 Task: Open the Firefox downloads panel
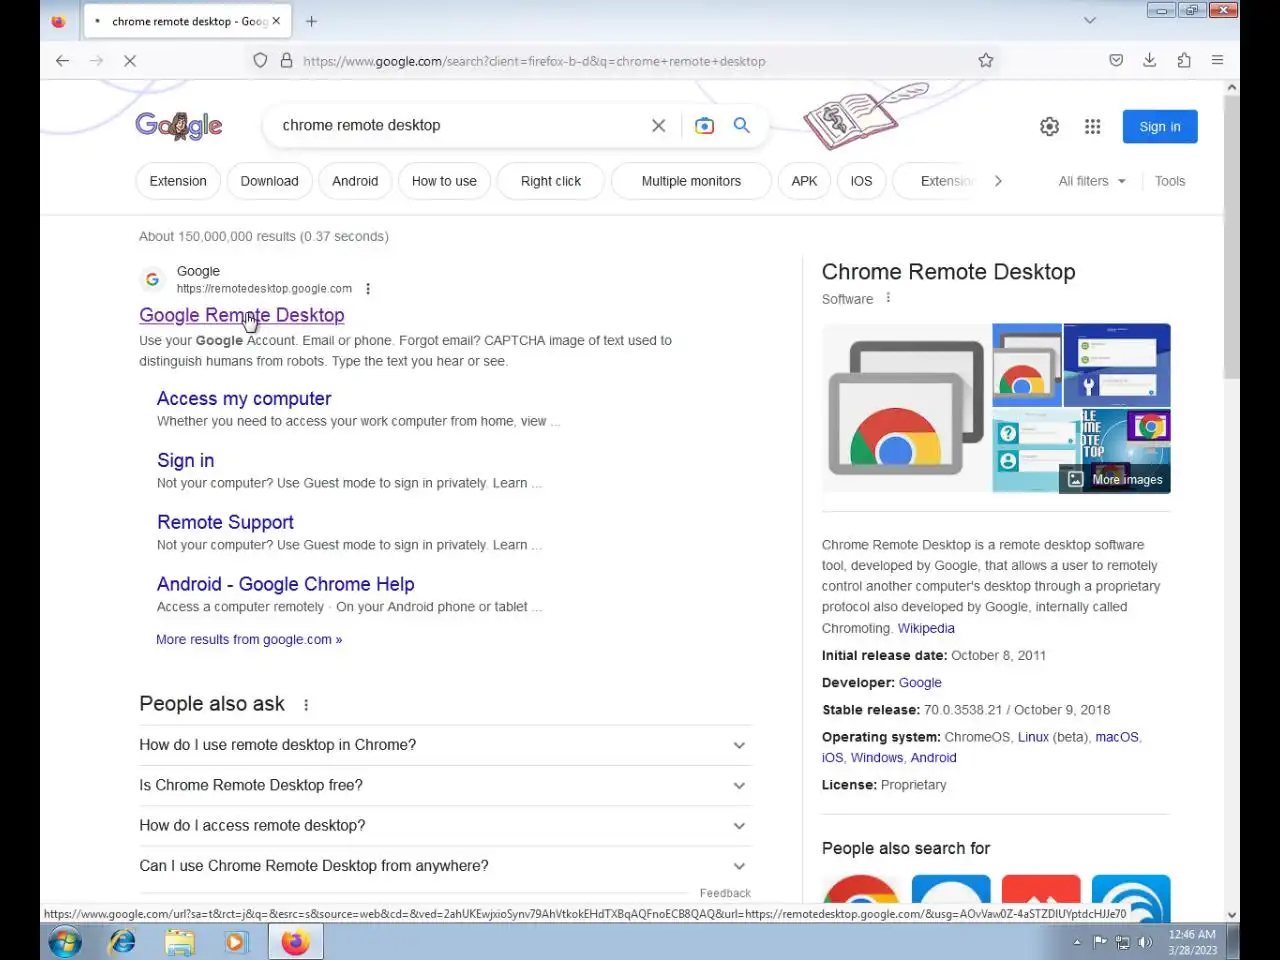pyautogui.click(x=1150, y=60)
